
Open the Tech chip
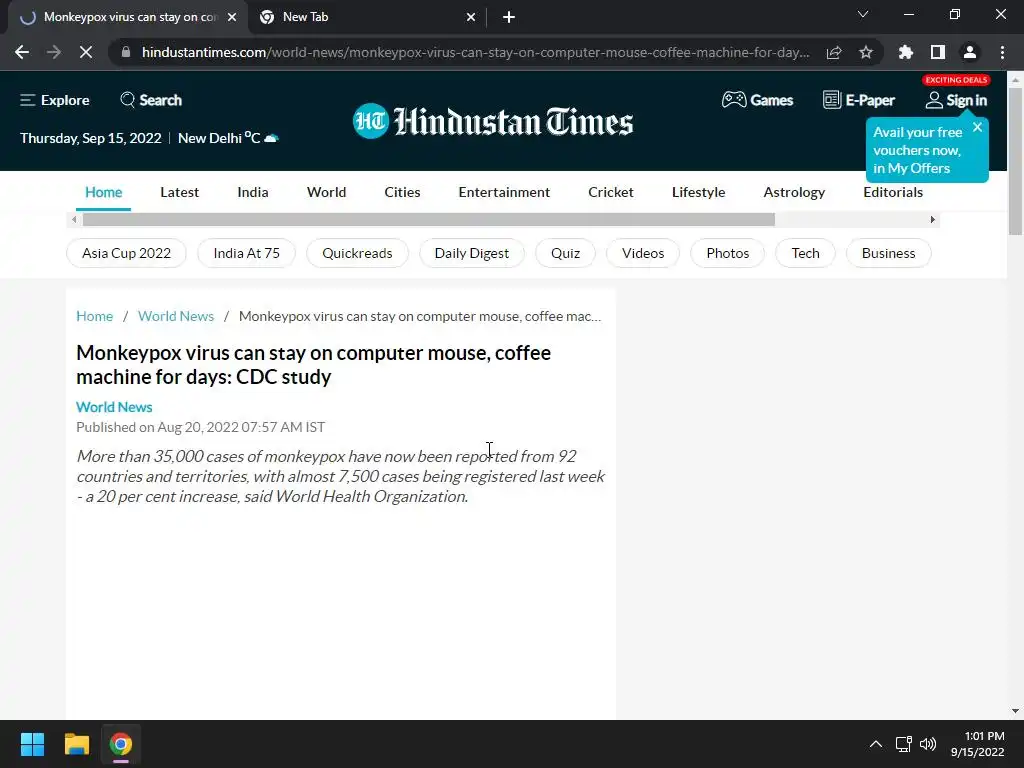tap(805, 253)
